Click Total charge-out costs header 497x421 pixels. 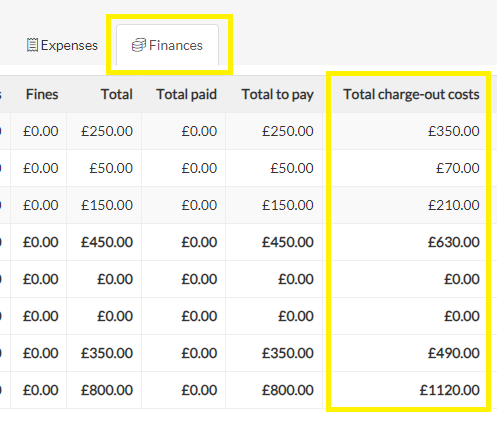point(411,95)
